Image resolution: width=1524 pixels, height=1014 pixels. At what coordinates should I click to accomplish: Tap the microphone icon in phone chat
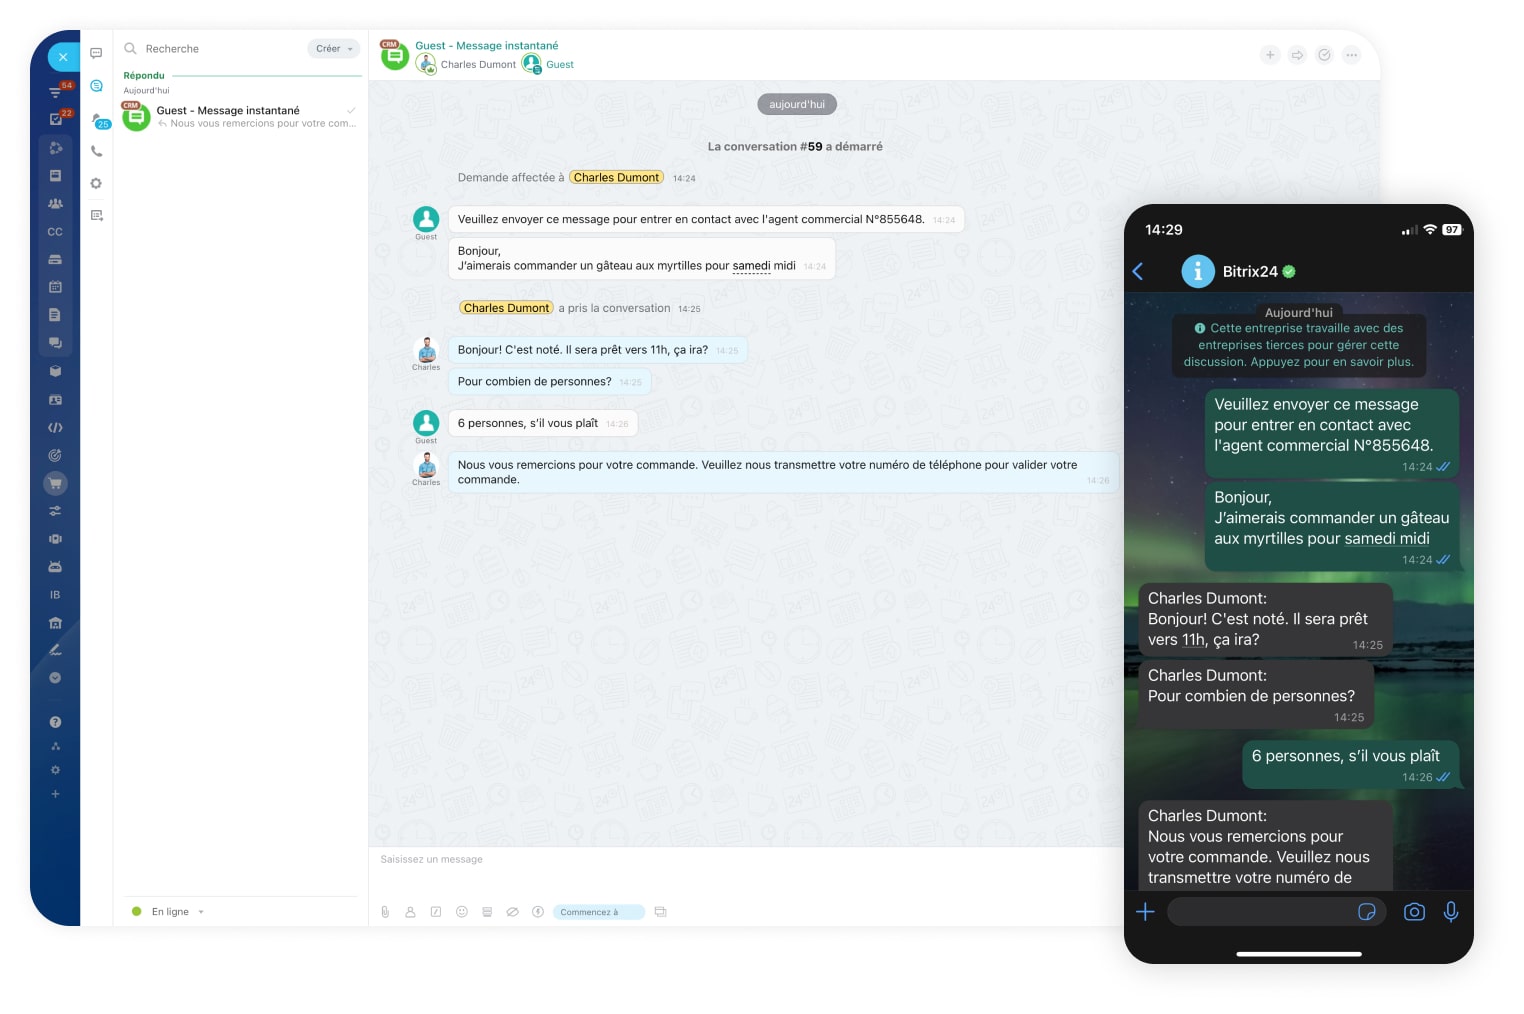coord(1451,912)
